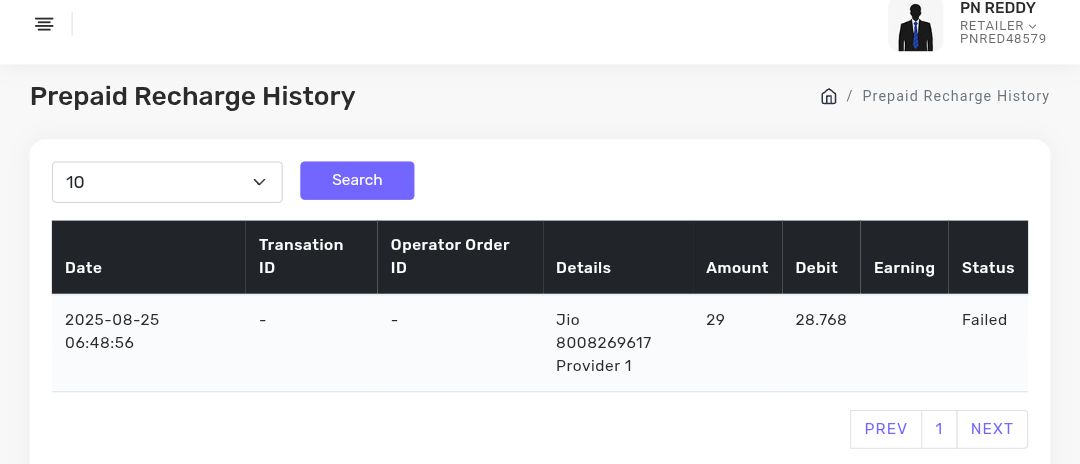Click the purple Search button
Screen dimensions: 1080x464
pos(357,180)
